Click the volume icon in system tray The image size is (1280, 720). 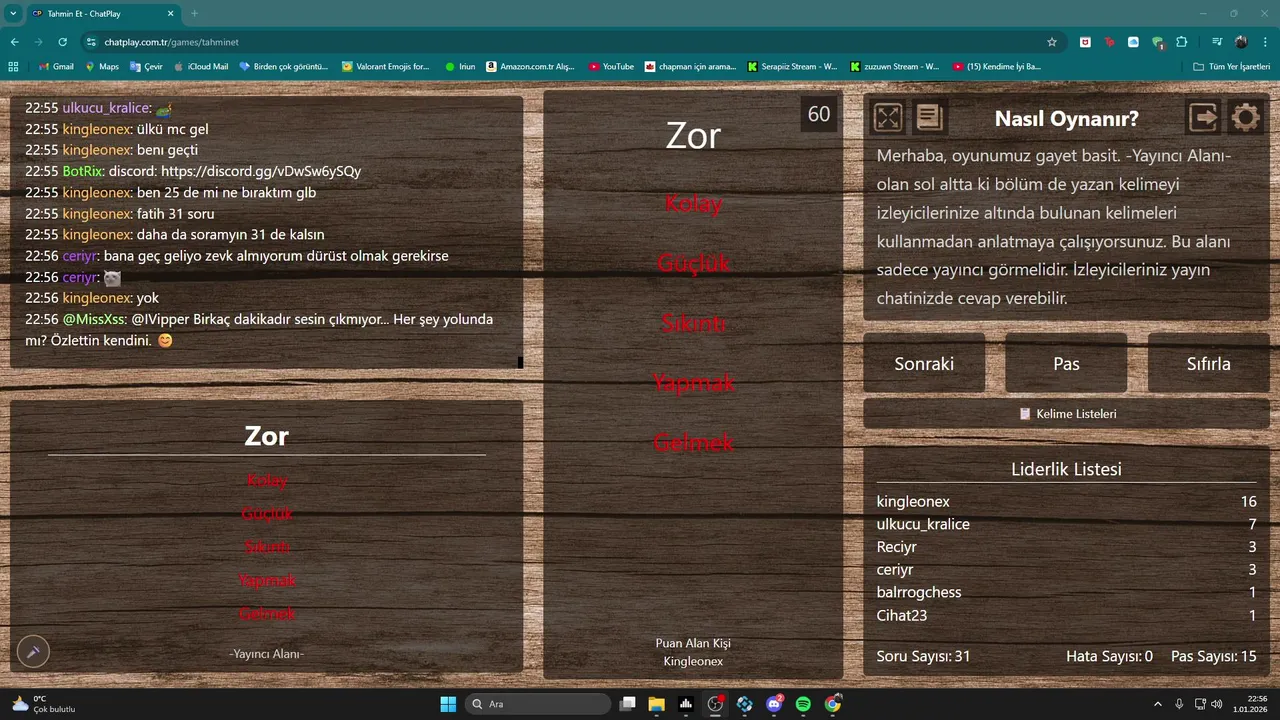[x=1216, y=704]
